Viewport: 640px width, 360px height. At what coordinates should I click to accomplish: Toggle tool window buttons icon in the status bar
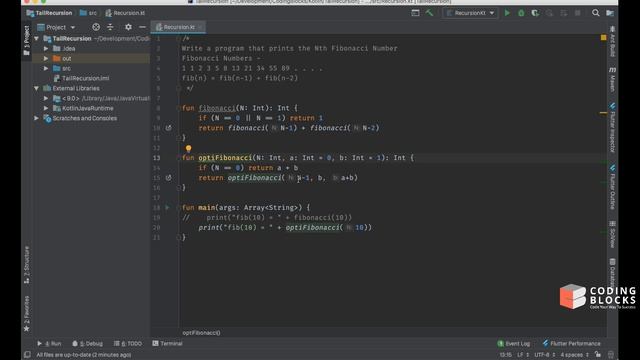coord(27,355)
